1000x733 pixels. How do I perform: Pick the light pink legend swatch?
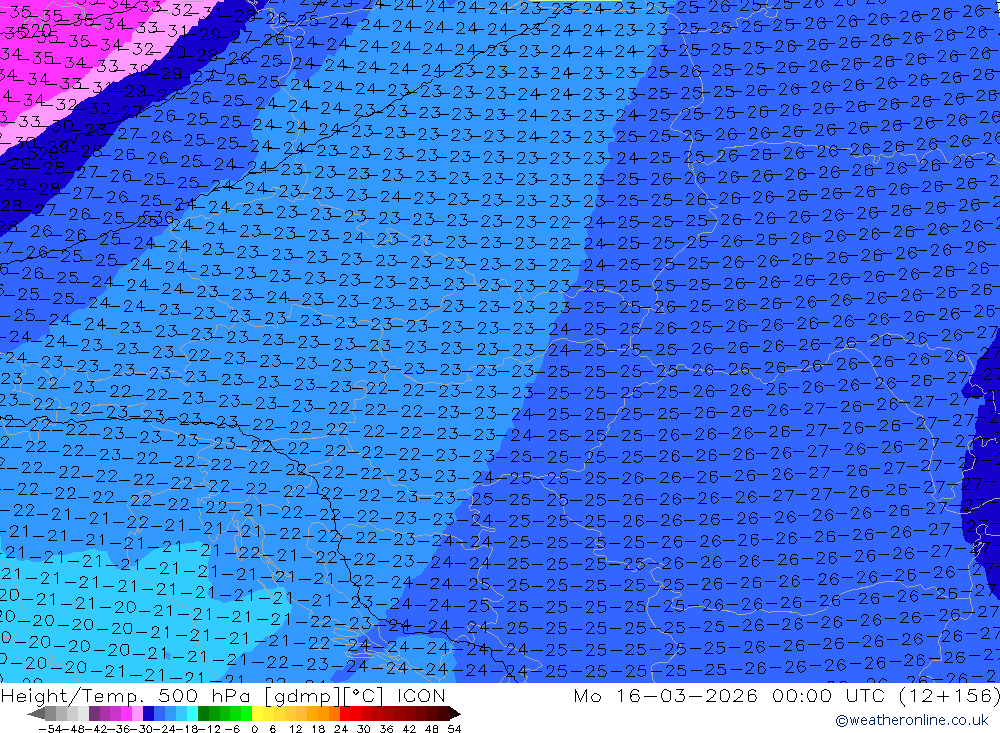point(137,714)
